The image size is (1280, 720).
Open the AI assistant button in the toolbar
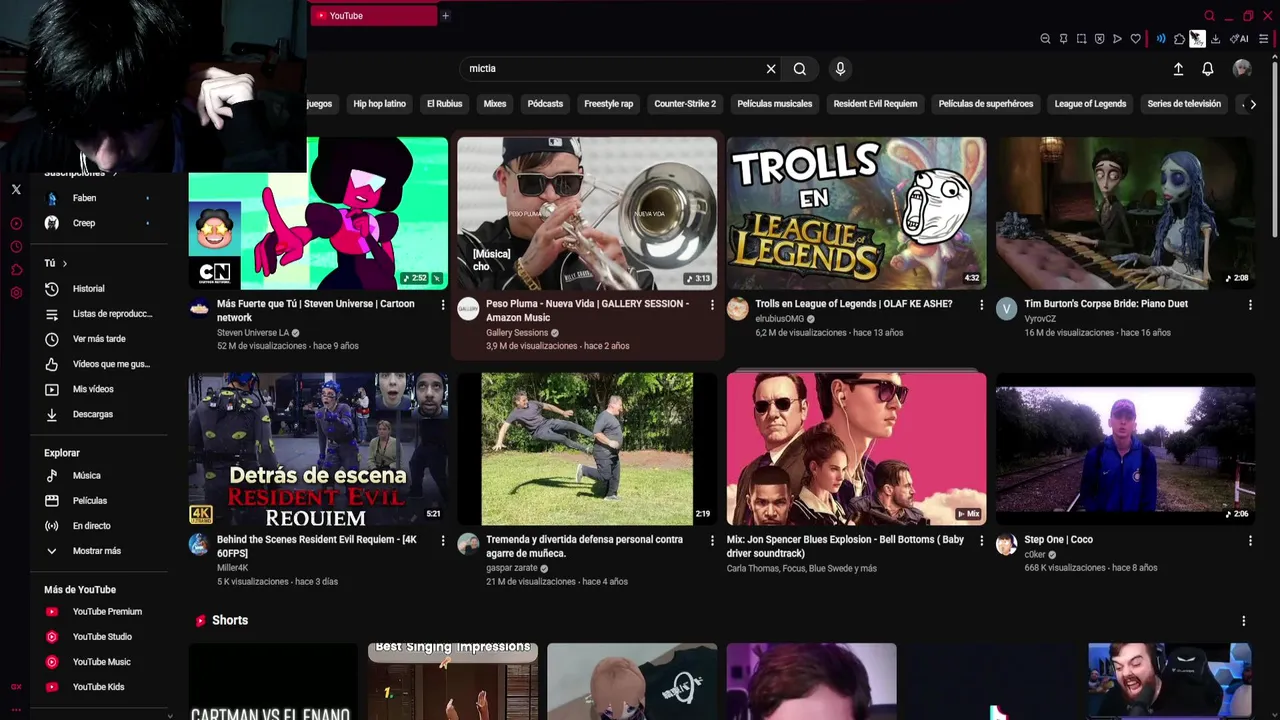point(1239,39)
